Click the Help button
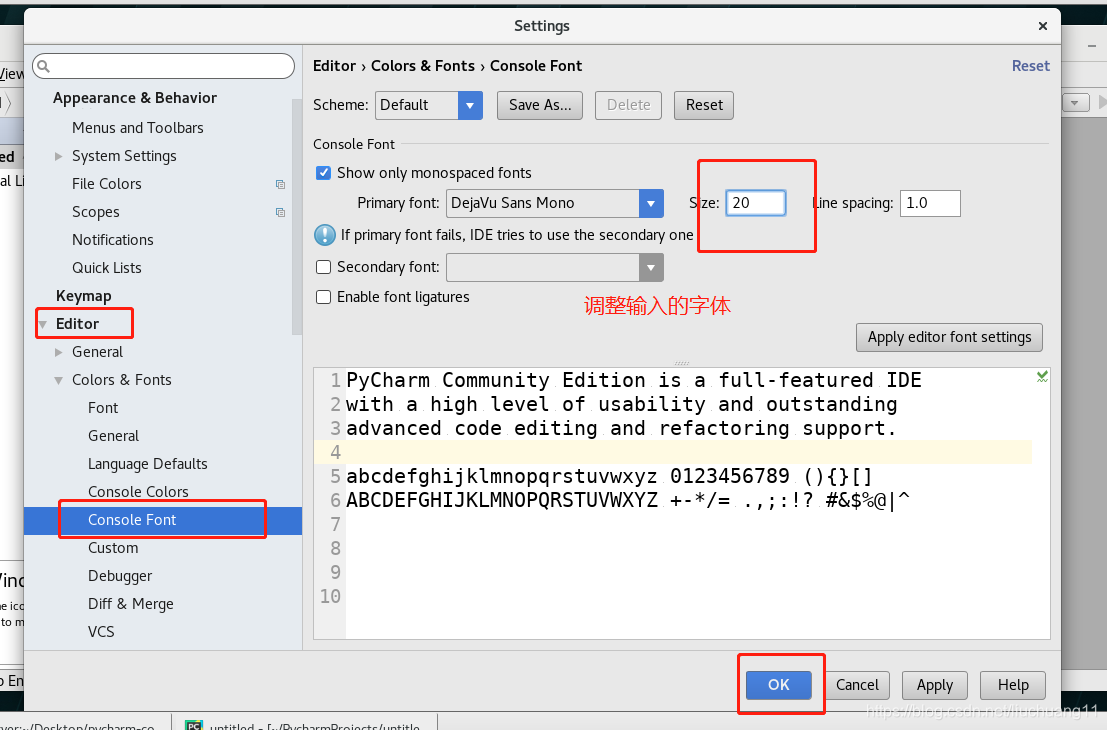This screenshot has height=730, width=1107. click(1013, 686)
